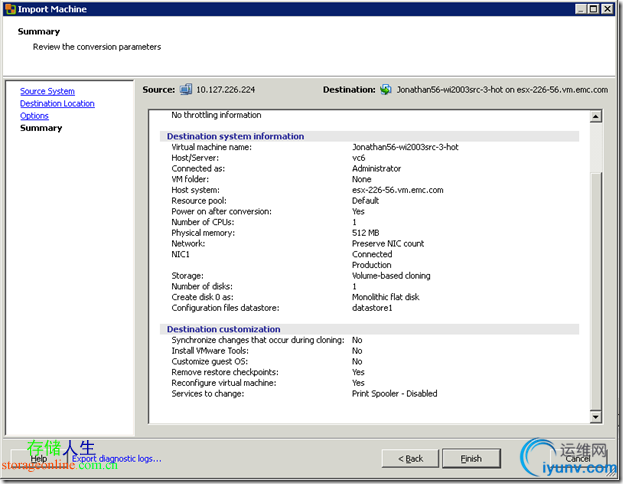Viewport: 623px width, 484px height.
Task: Go to Destination Location step
Action: [57, 104]
